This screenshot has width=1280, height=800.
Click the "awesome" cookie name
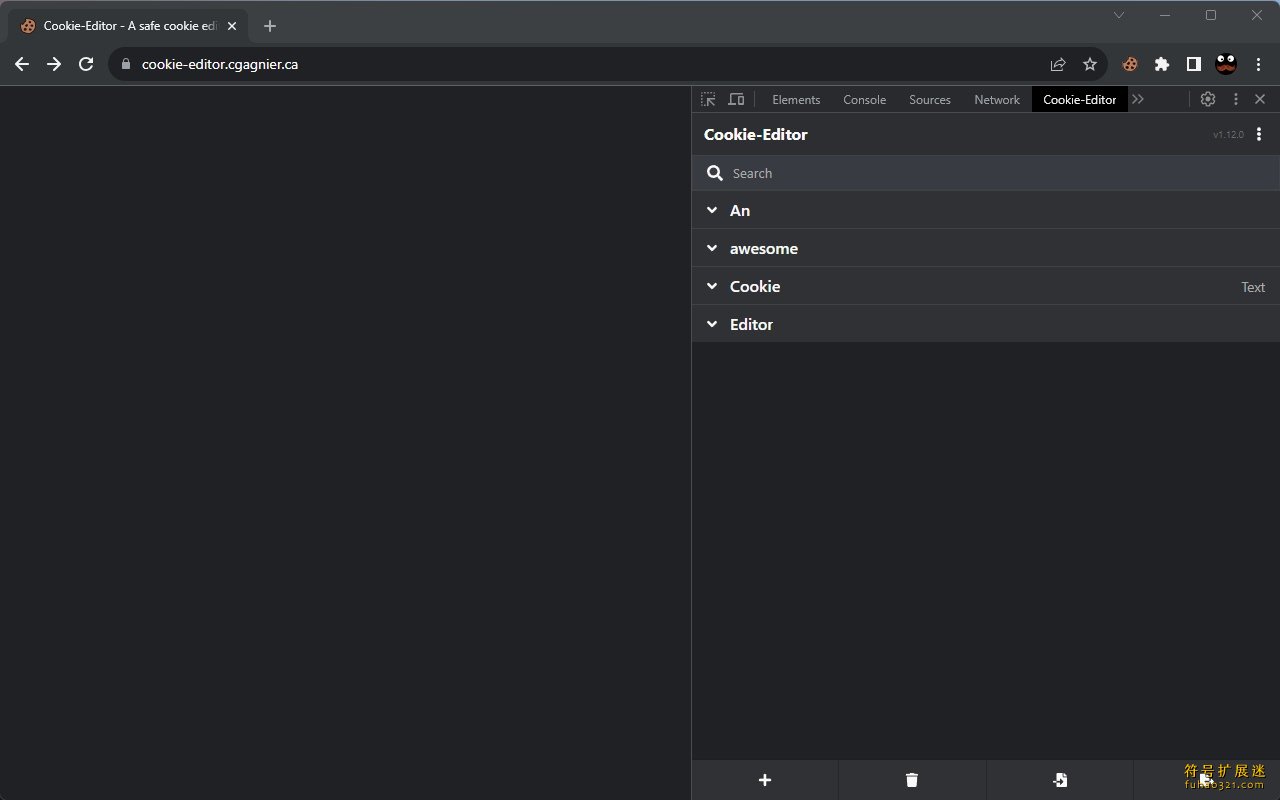764,248
